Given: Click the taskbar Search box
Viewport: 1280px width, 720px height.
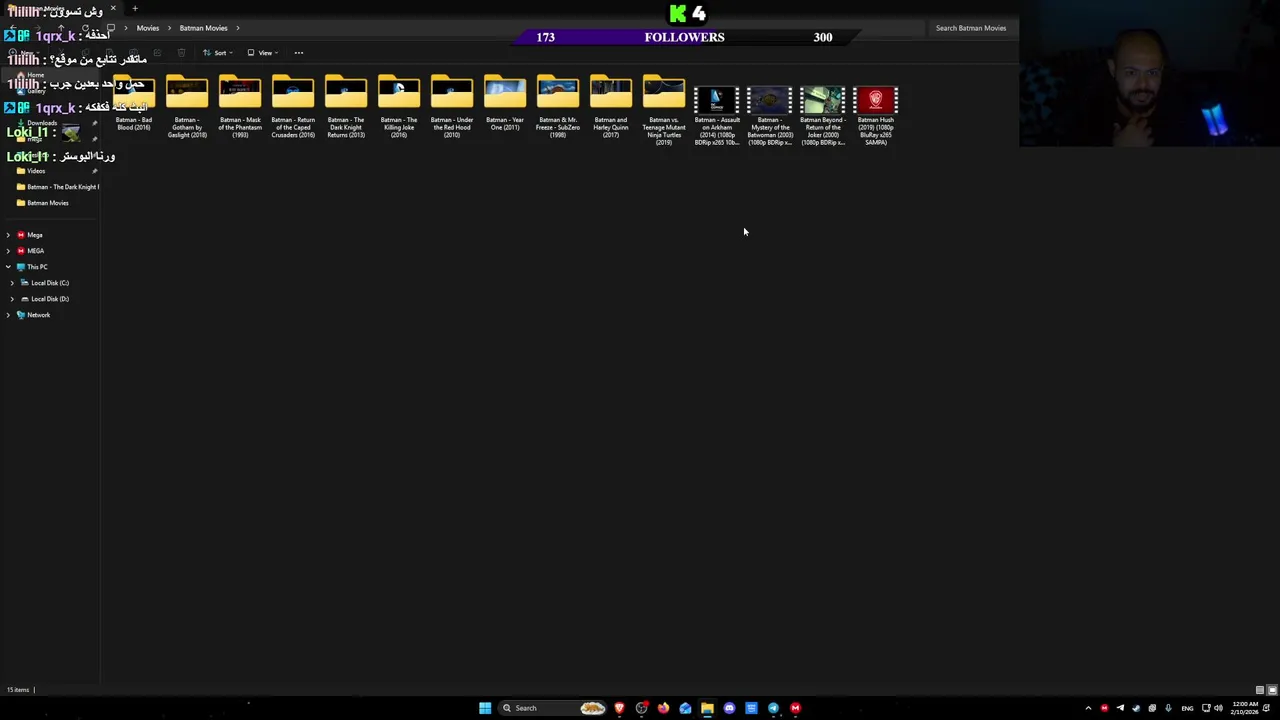Looking at the screenshot, I should [x=553, y=708].
